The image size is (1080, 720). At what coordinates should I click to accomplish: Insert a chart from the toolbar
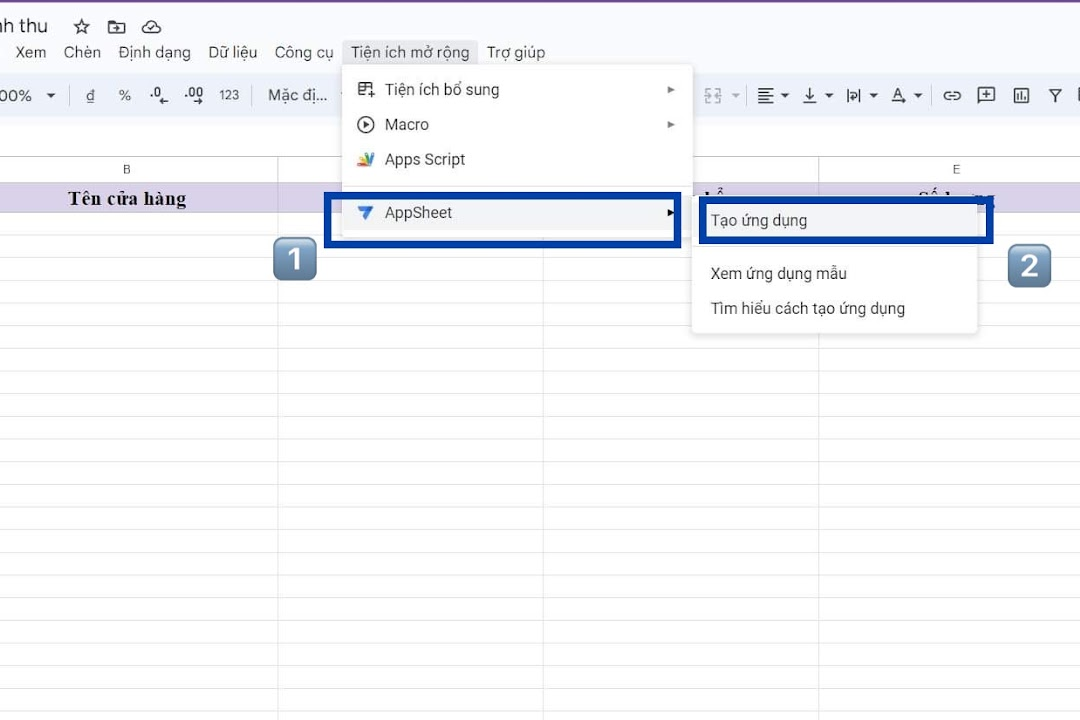(1021, 96)
